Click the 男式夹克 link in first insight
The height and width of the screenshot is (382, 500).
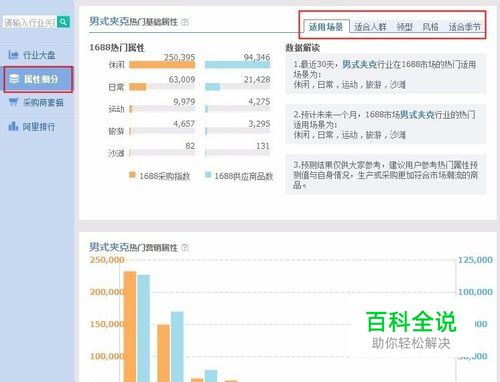click(x=359, y=64)
